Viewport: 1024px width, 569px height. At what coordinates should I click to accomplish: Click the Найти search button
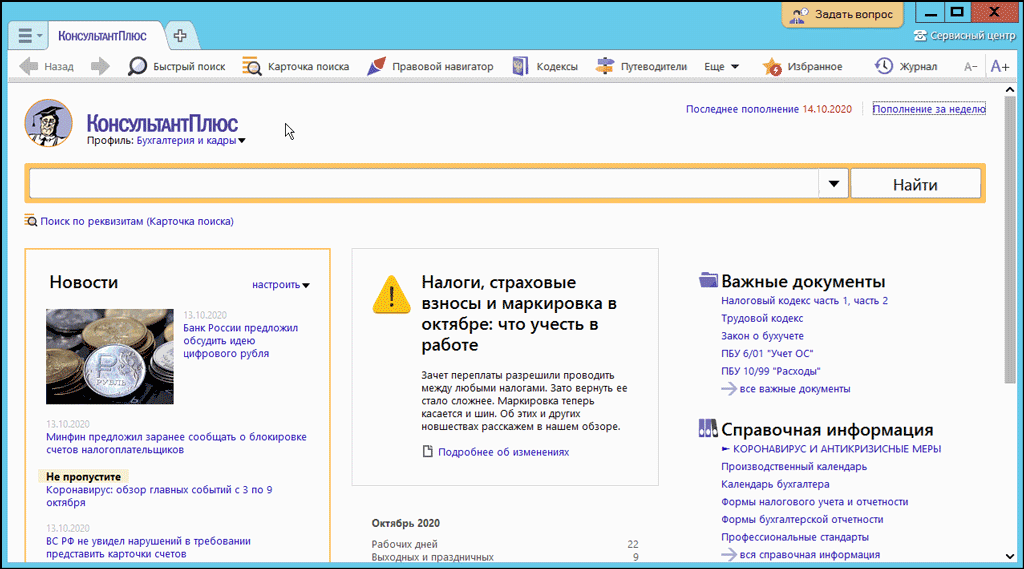pyautogui.click(x=915, y=184)
